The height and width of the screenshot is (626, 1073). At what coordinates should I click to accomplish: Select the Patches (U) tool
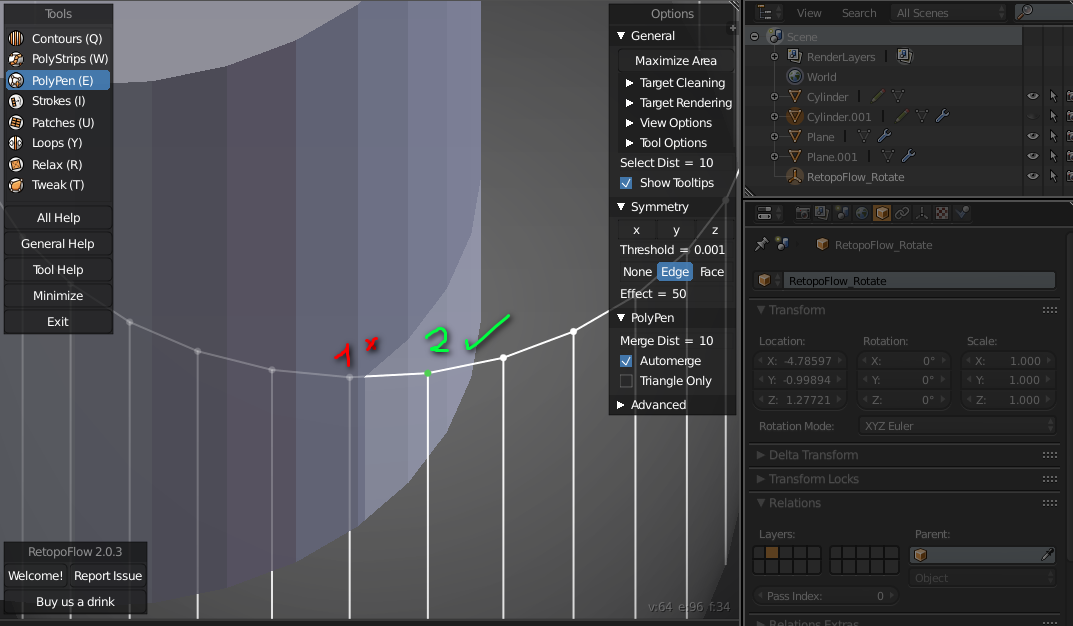click(58, 122)
